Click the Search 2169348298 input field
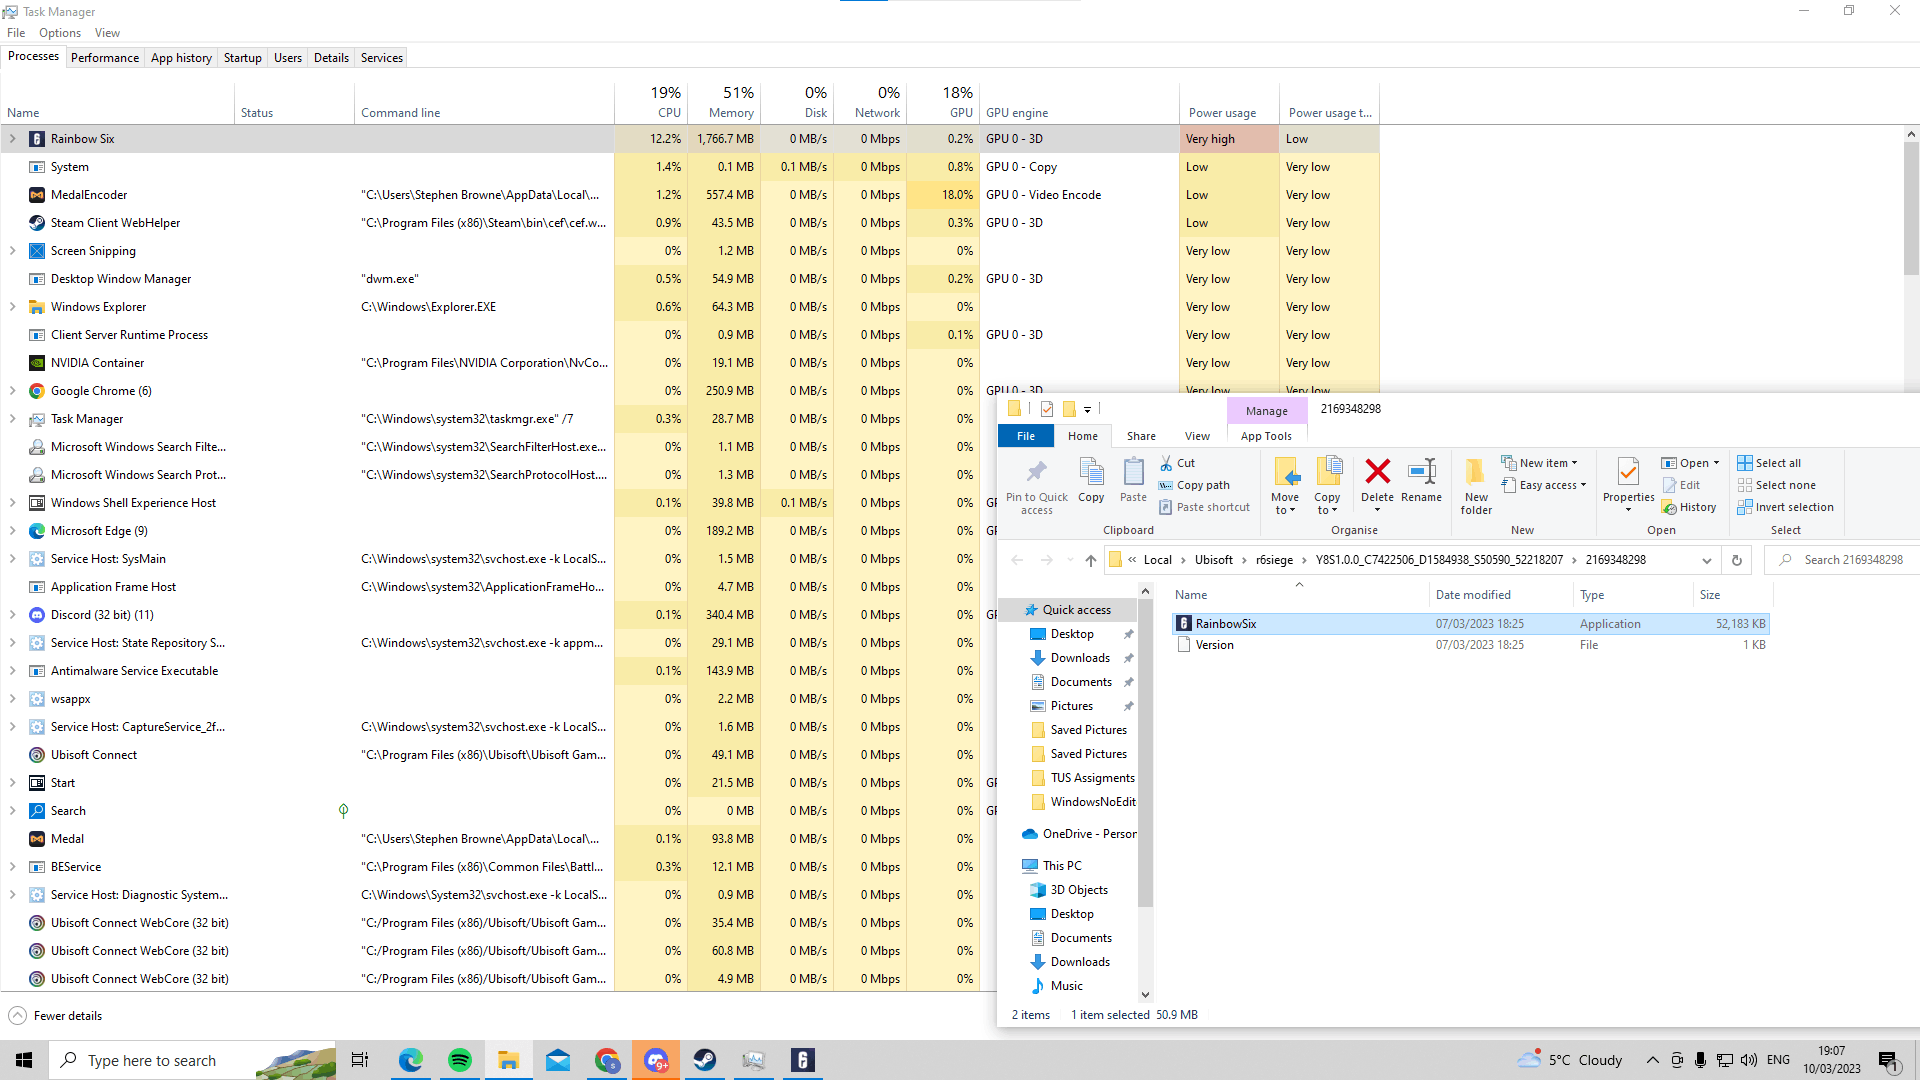Viewport: 1920px width, 1080px height. click(1853, 560)
